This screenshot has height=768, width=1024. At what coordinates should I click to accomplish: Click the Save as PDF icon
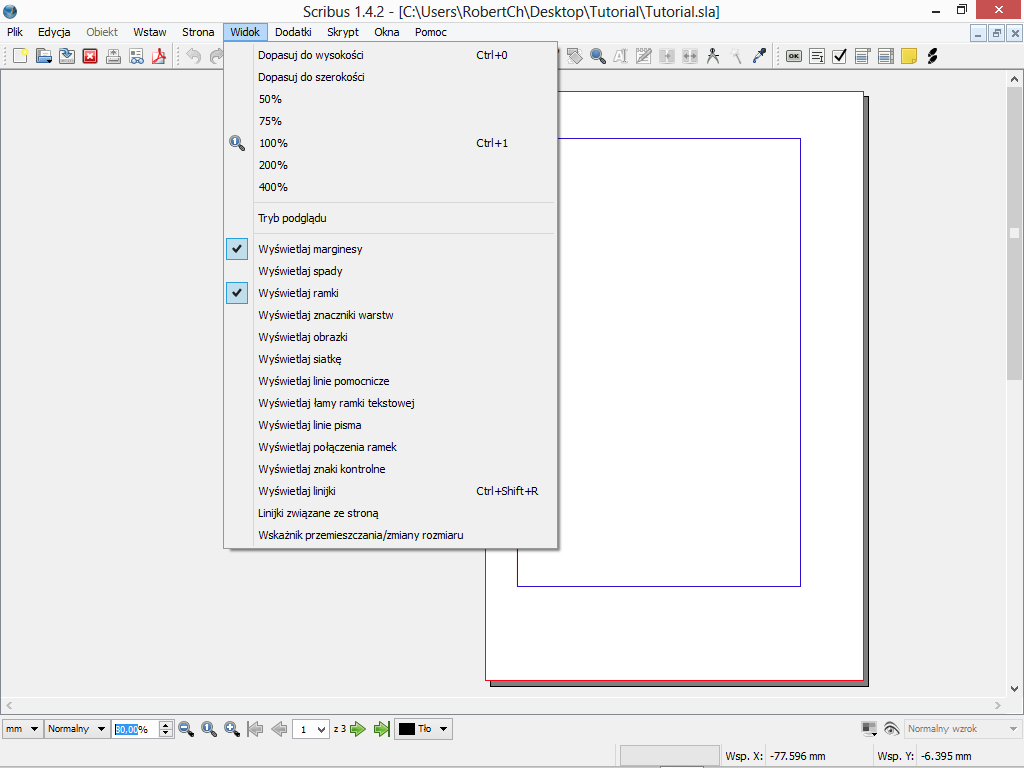point(159,56)
